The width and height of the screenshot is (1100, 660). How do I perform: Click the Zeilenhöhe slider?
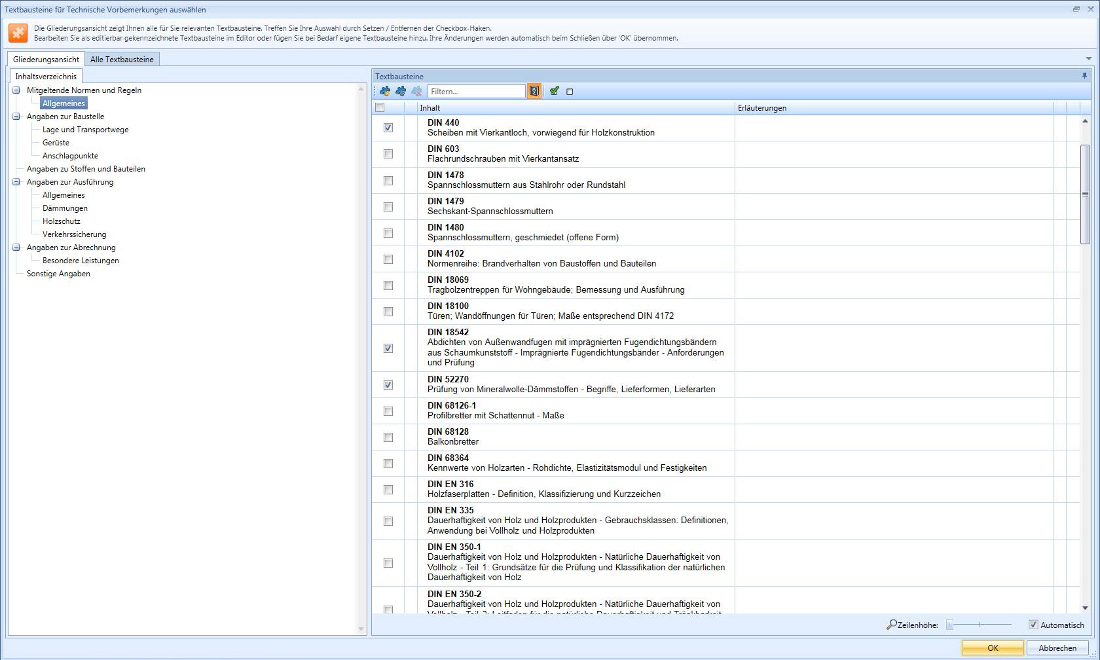(979, 625)
